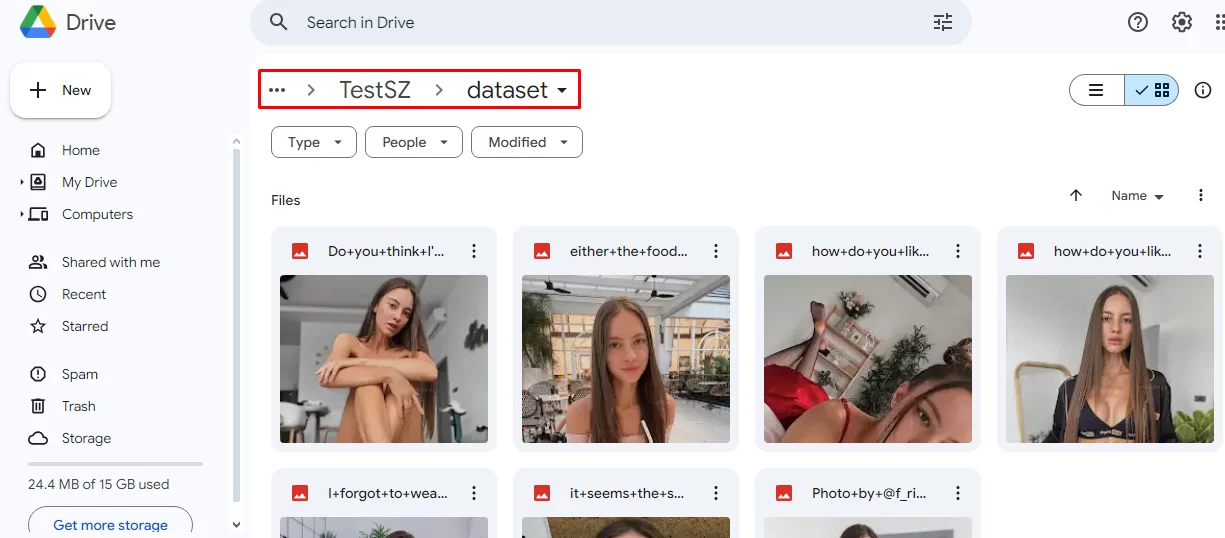This screenshot has height=538, width=1225.
Task: Click the search magnifier icon
Action: click(x=279, y=22)
